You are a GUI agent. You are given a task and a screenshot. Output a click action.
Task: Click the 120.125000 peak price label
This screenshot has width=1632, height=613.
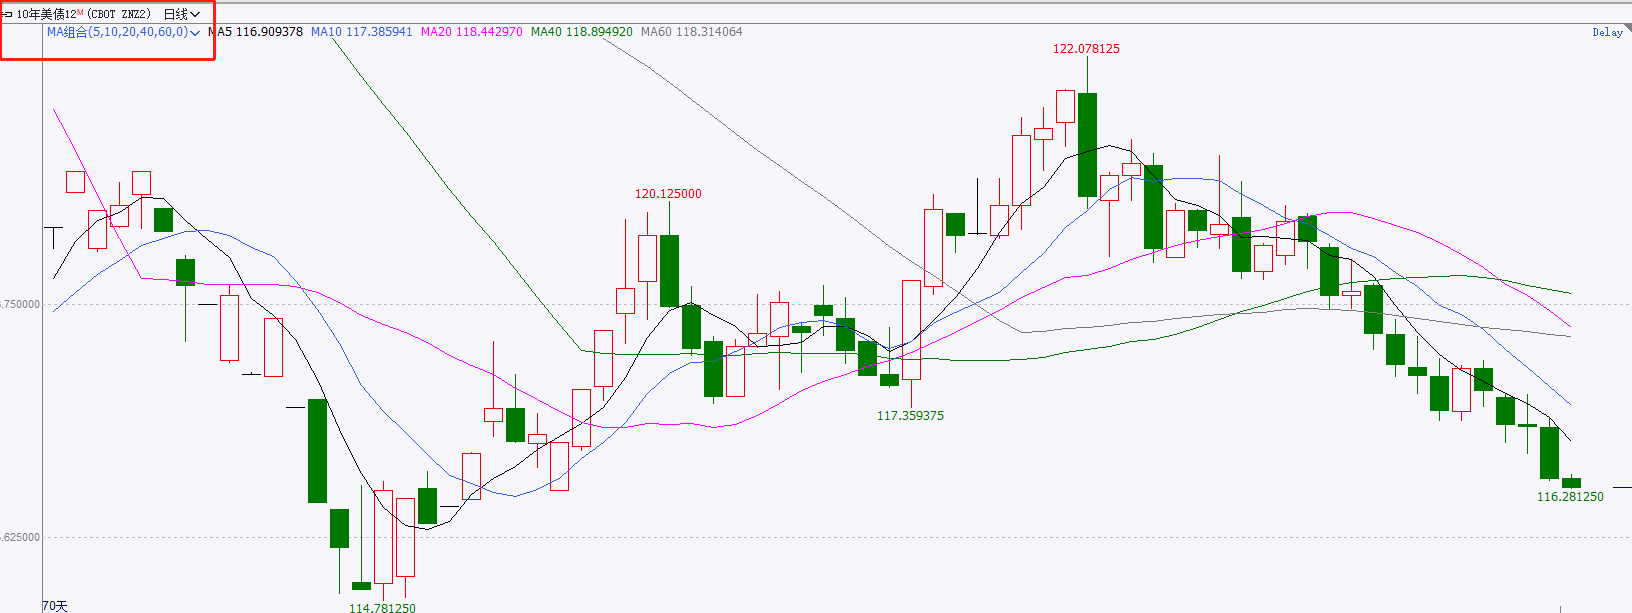(668, 193)
